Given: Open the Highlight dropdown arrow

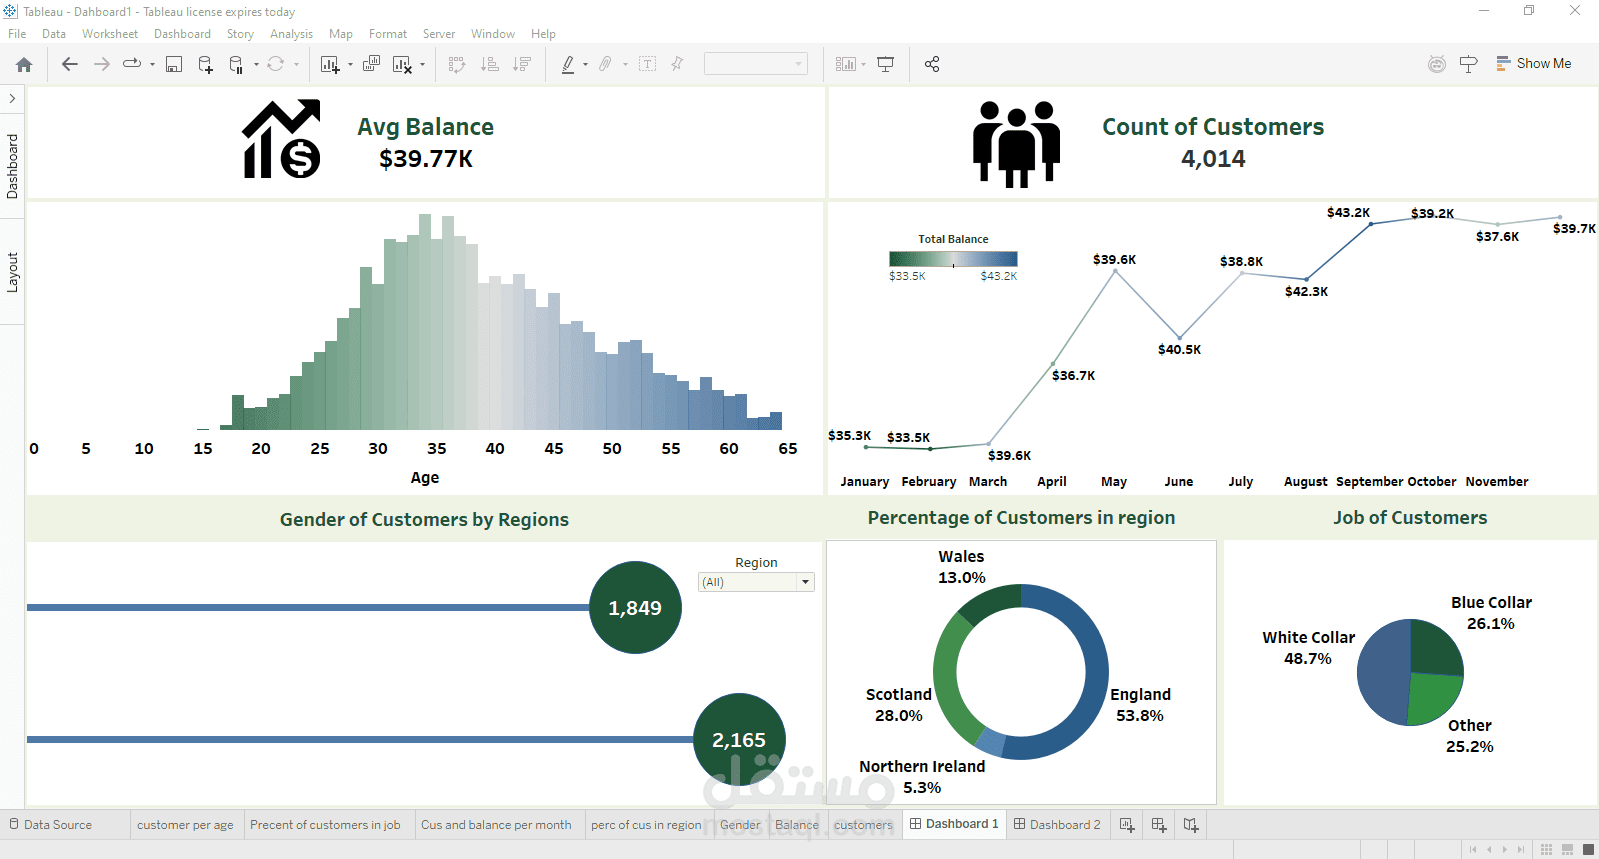Looking at the screenshot, I should point(585,65).
